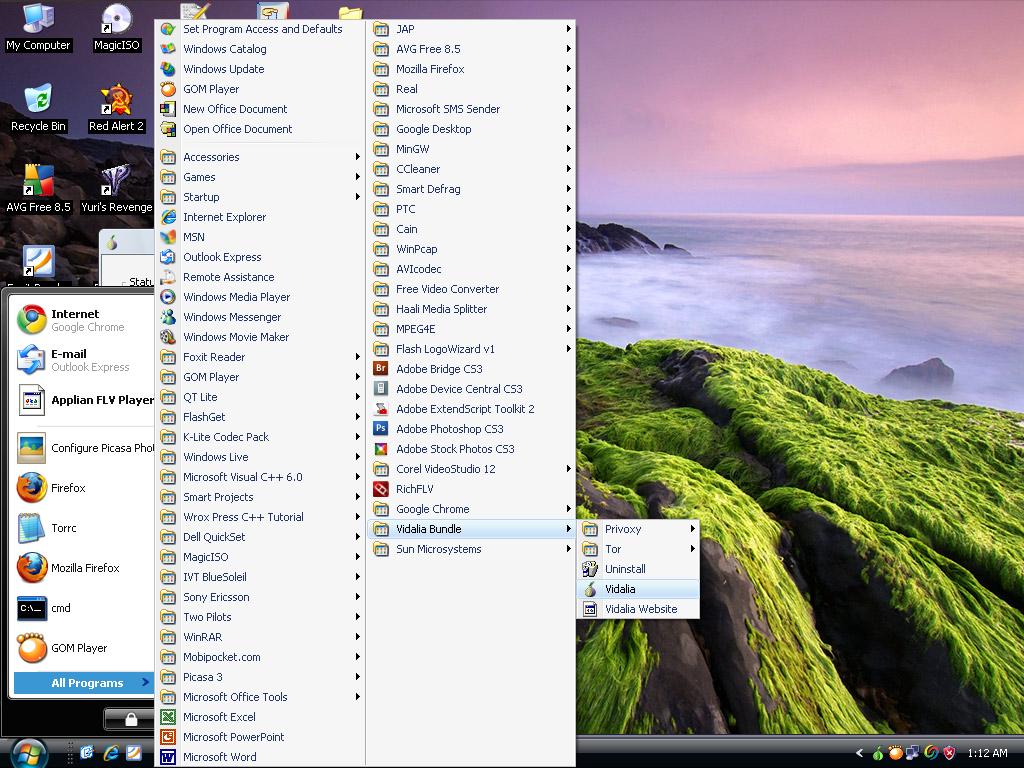The image size is (1024, 768).
Task: Open AVG Free 8.5 desktop icon
Action: pos(38,189)
